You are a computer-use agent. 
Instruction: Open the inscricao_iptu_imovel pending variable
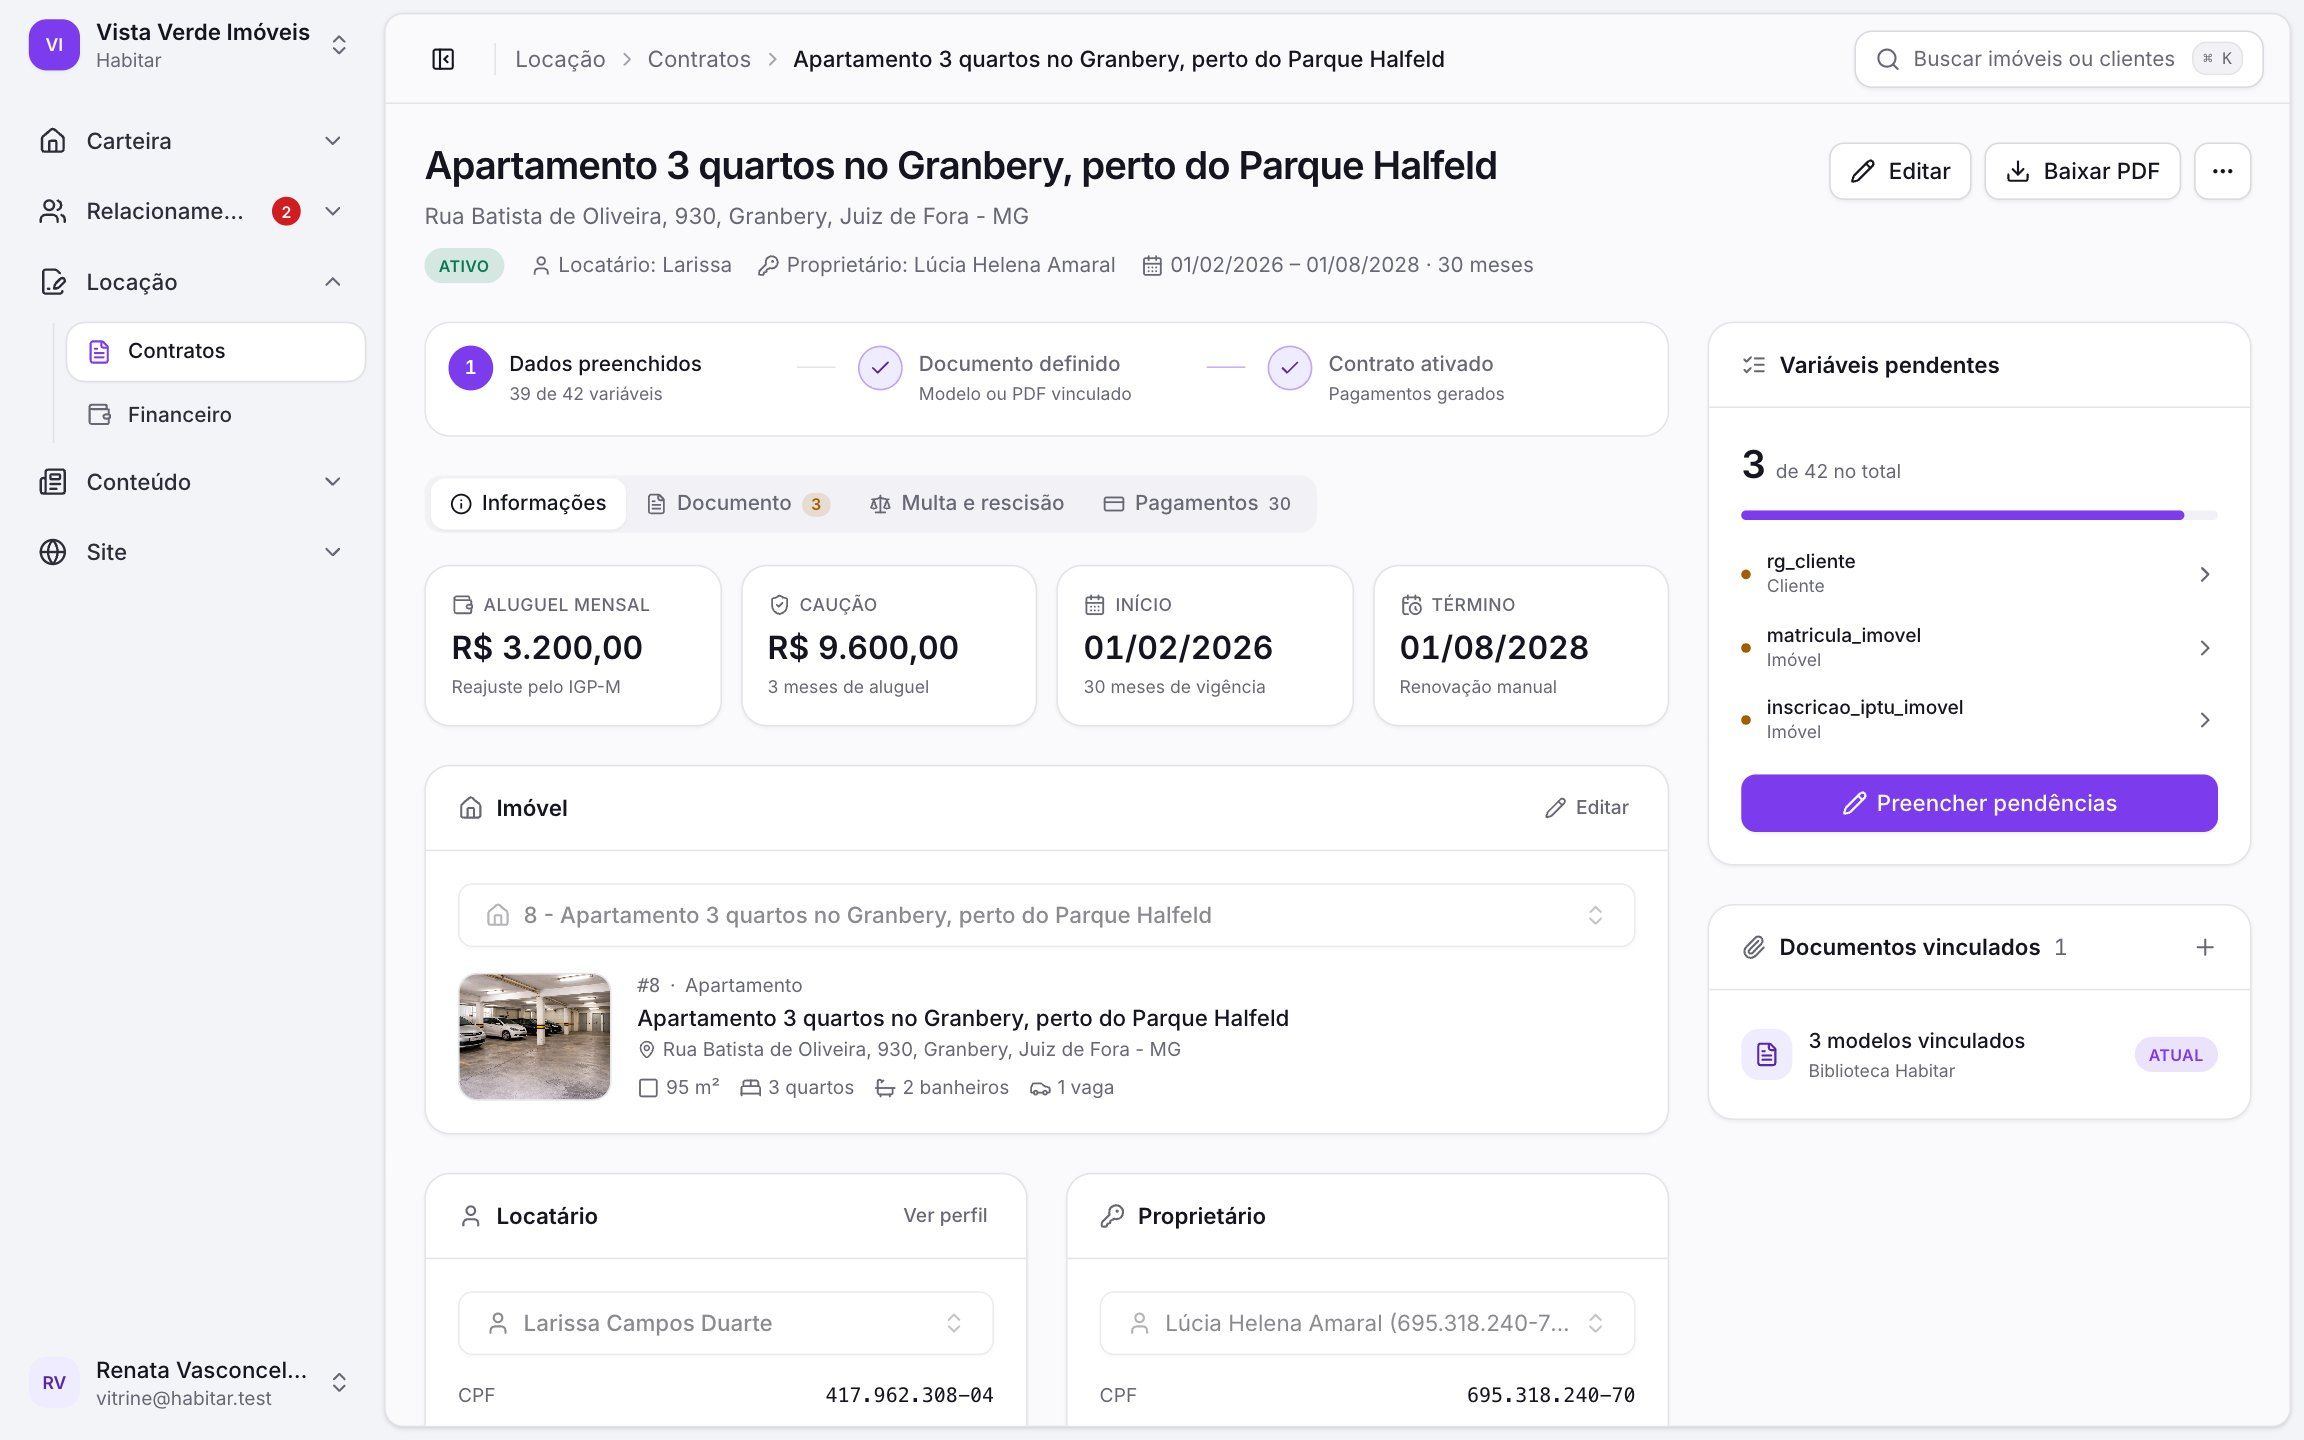1979,720
